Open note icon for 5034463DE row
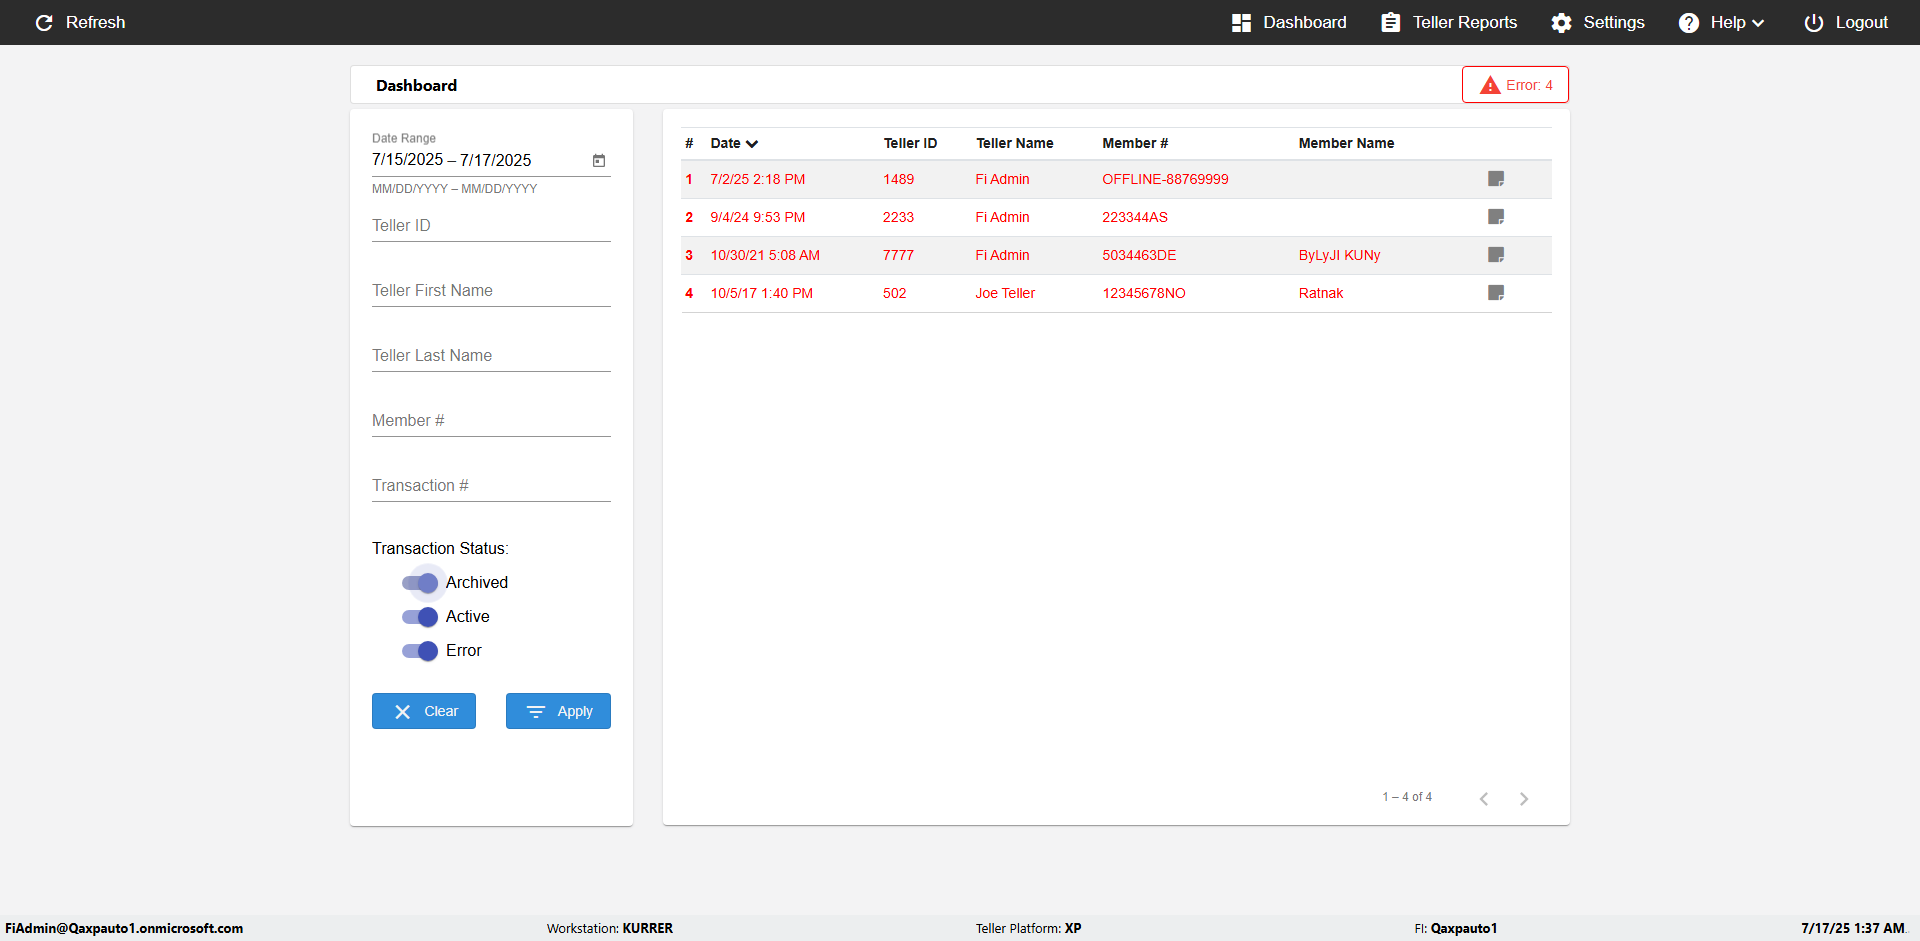Screen dimensions: 1920x941 tap(1496, 255)
